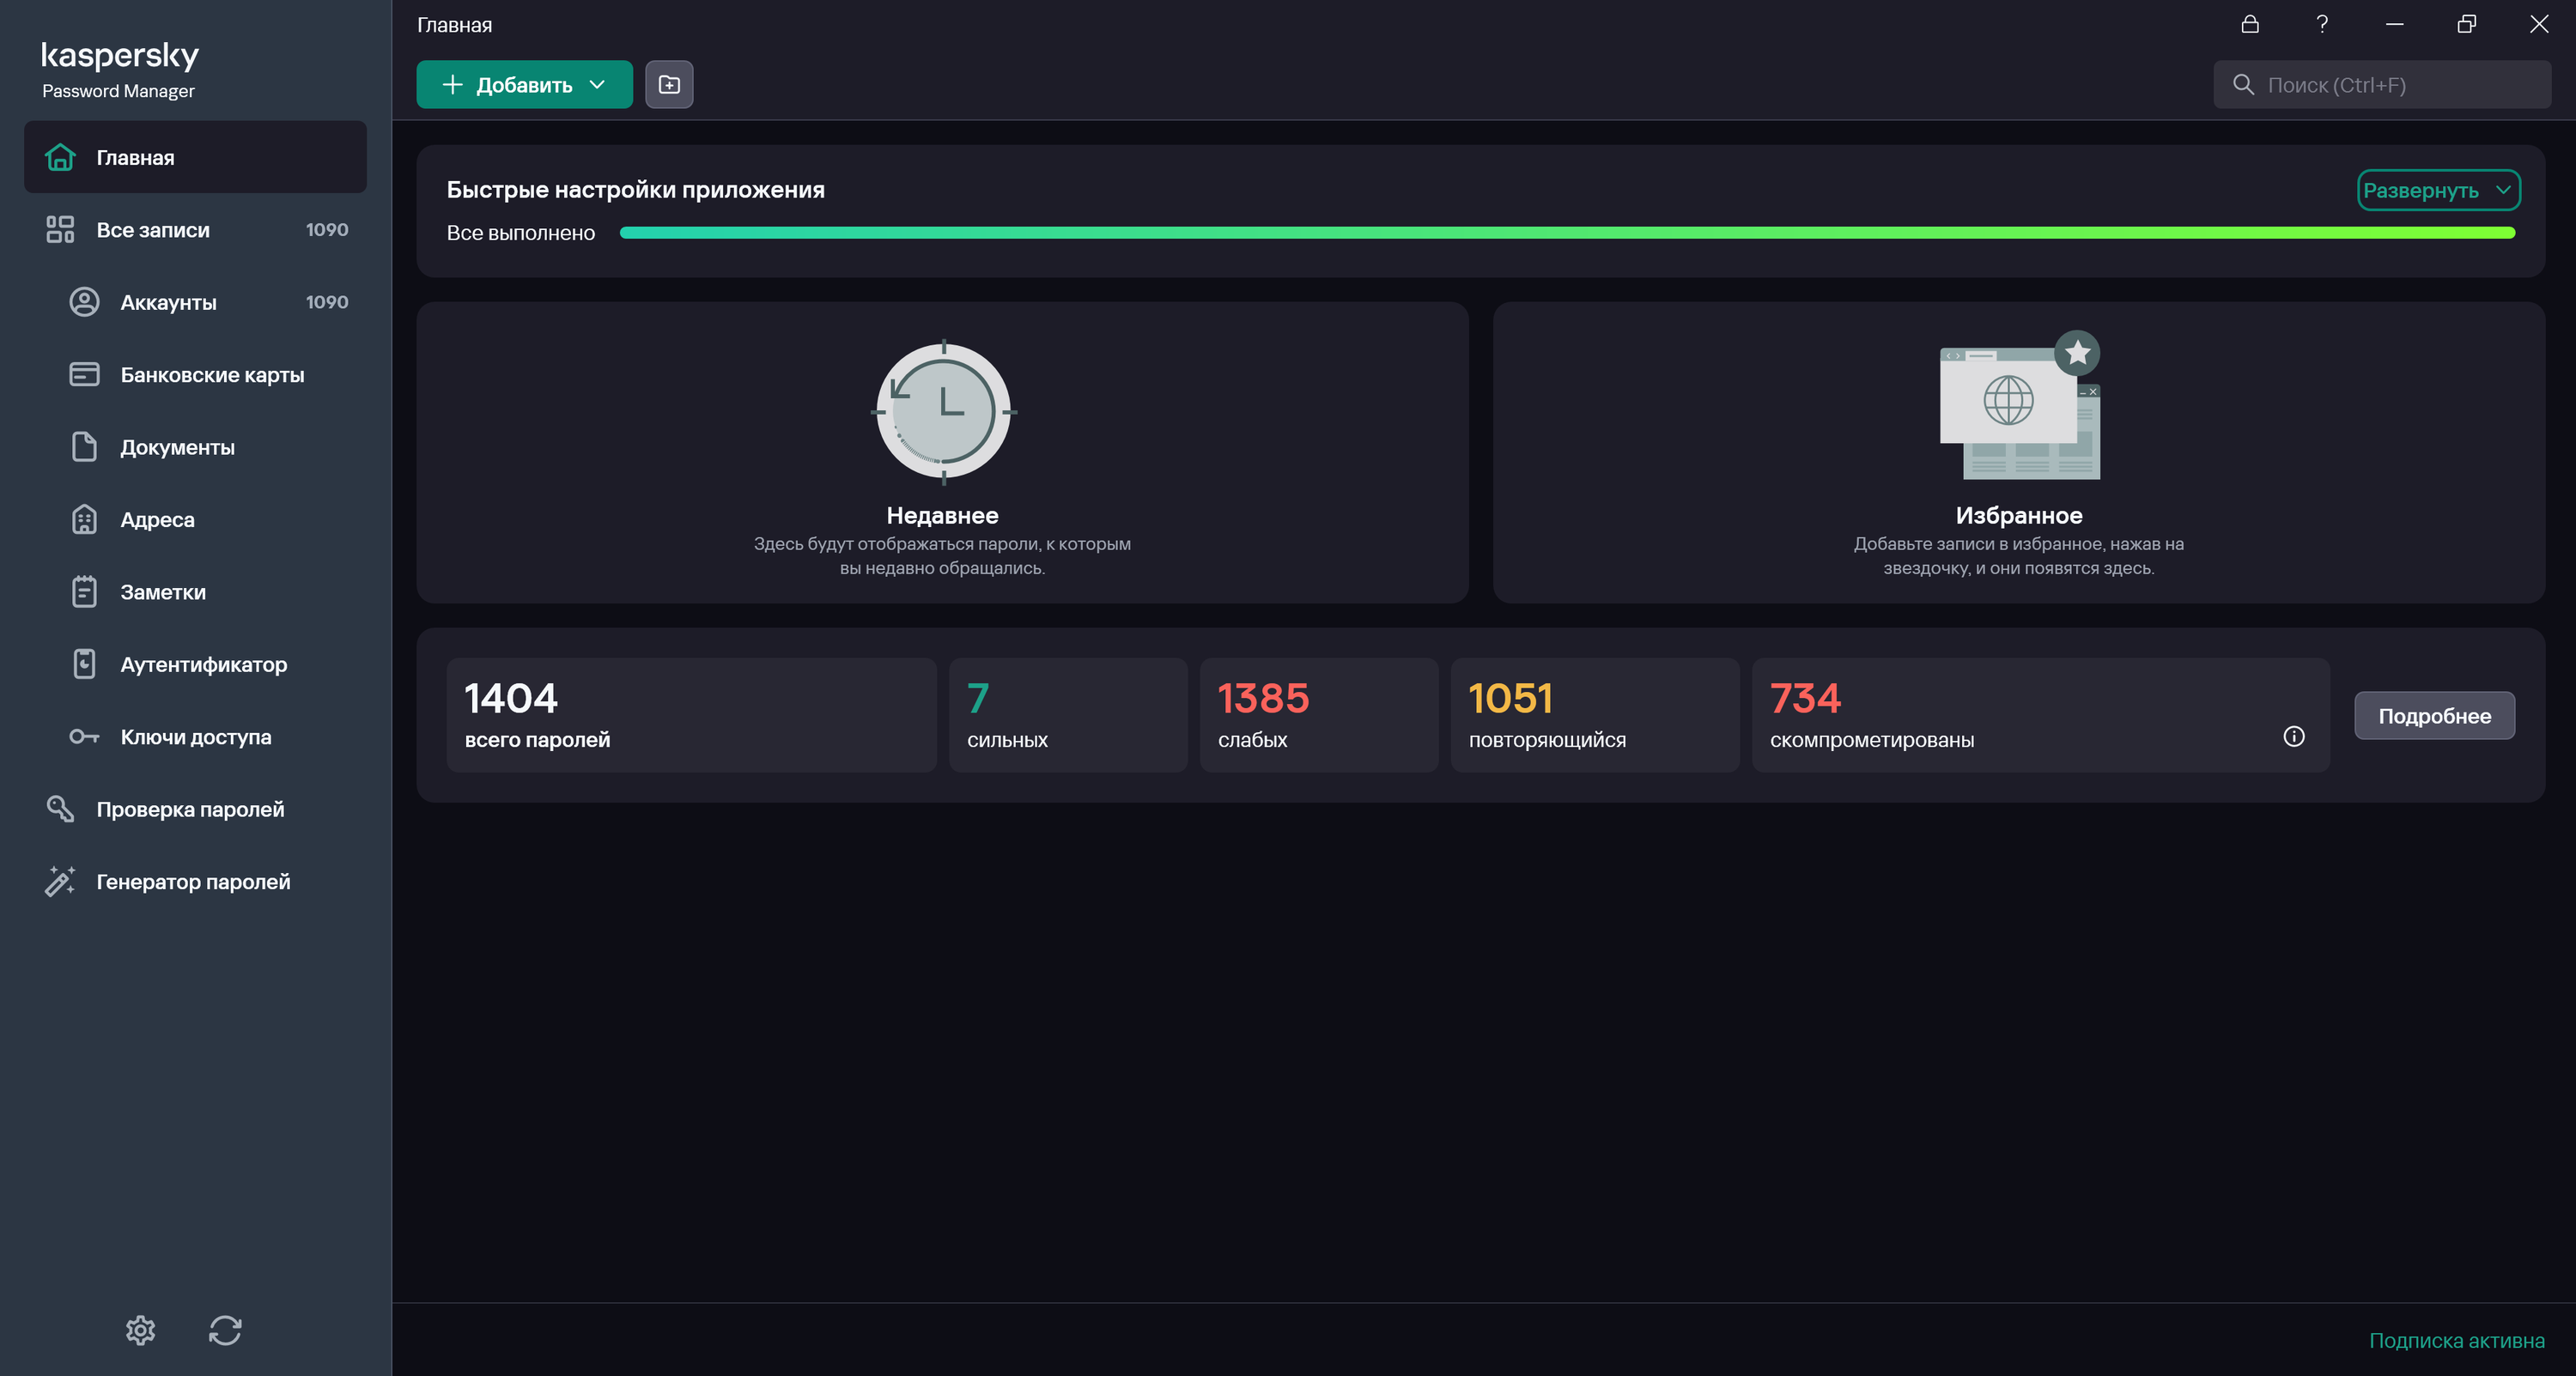
Task: Click the lock vault icon
Action: [x=2250, y=24]
